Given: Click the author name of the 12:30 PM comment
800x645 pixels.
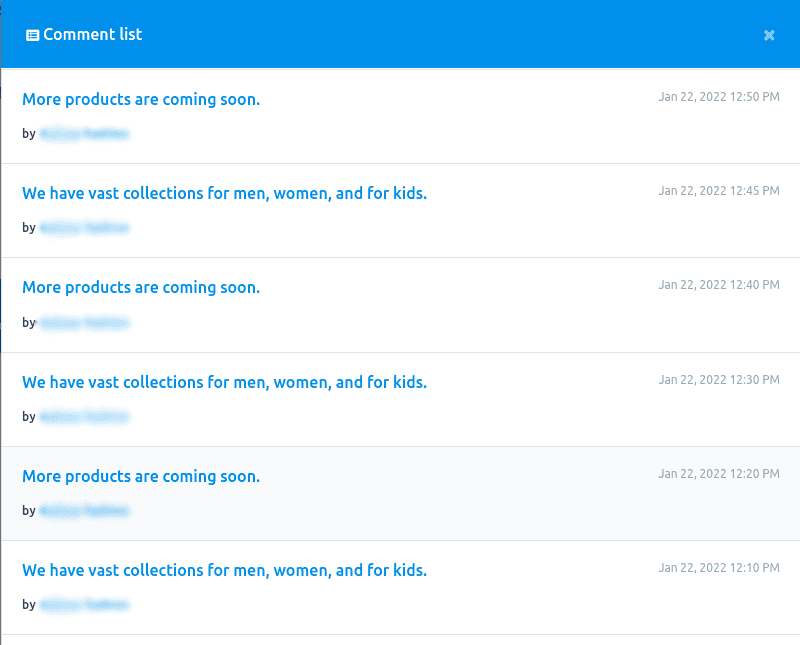Looking at the screenshot, I should (x=84, y=416).
